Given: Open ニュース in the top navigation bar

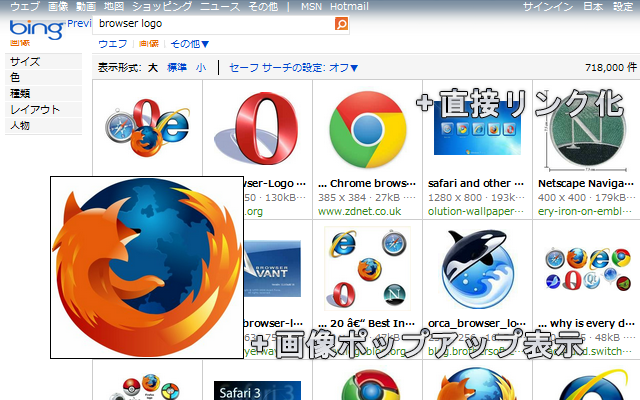Looking at the screenshot, I should pyautogui.click(x=220, y=7).
